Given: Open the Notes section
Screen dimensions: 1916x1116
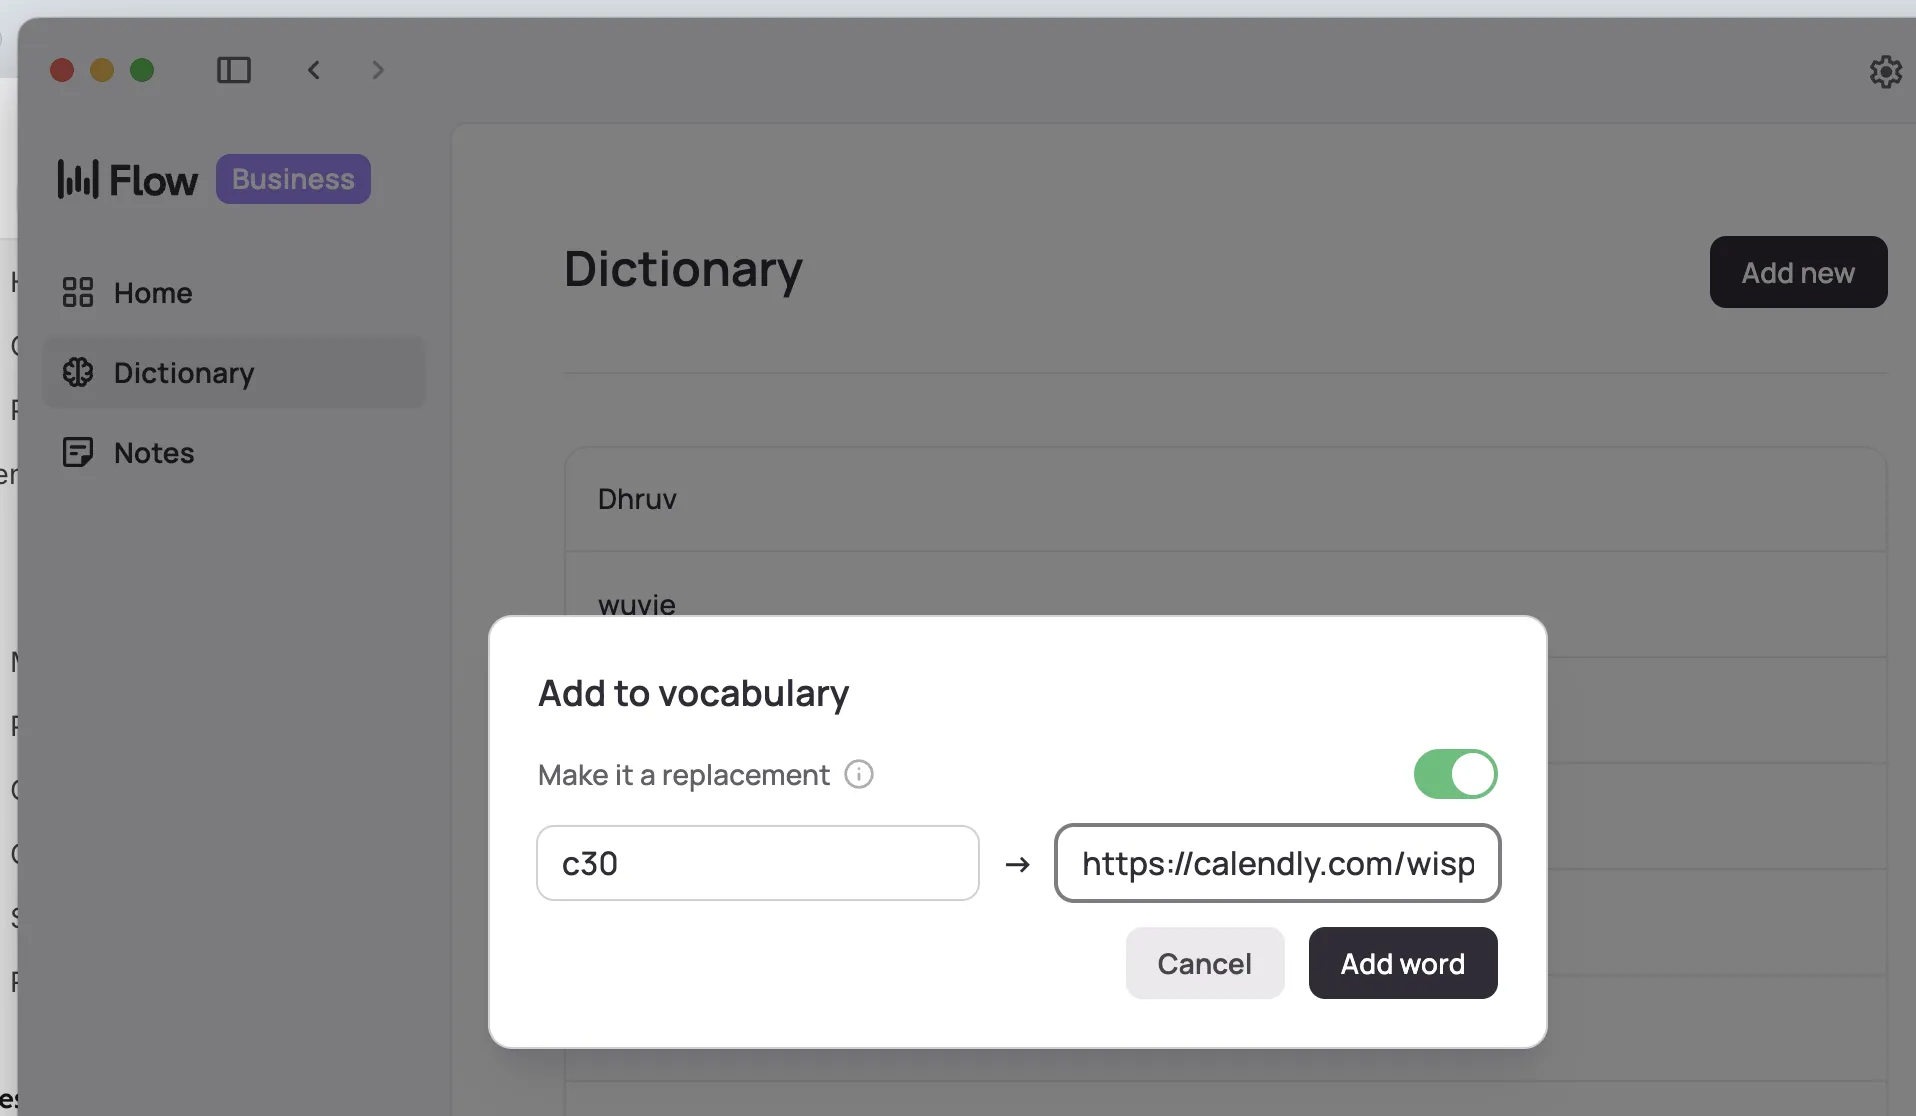Looking at the screenshot, I should 234,452.
